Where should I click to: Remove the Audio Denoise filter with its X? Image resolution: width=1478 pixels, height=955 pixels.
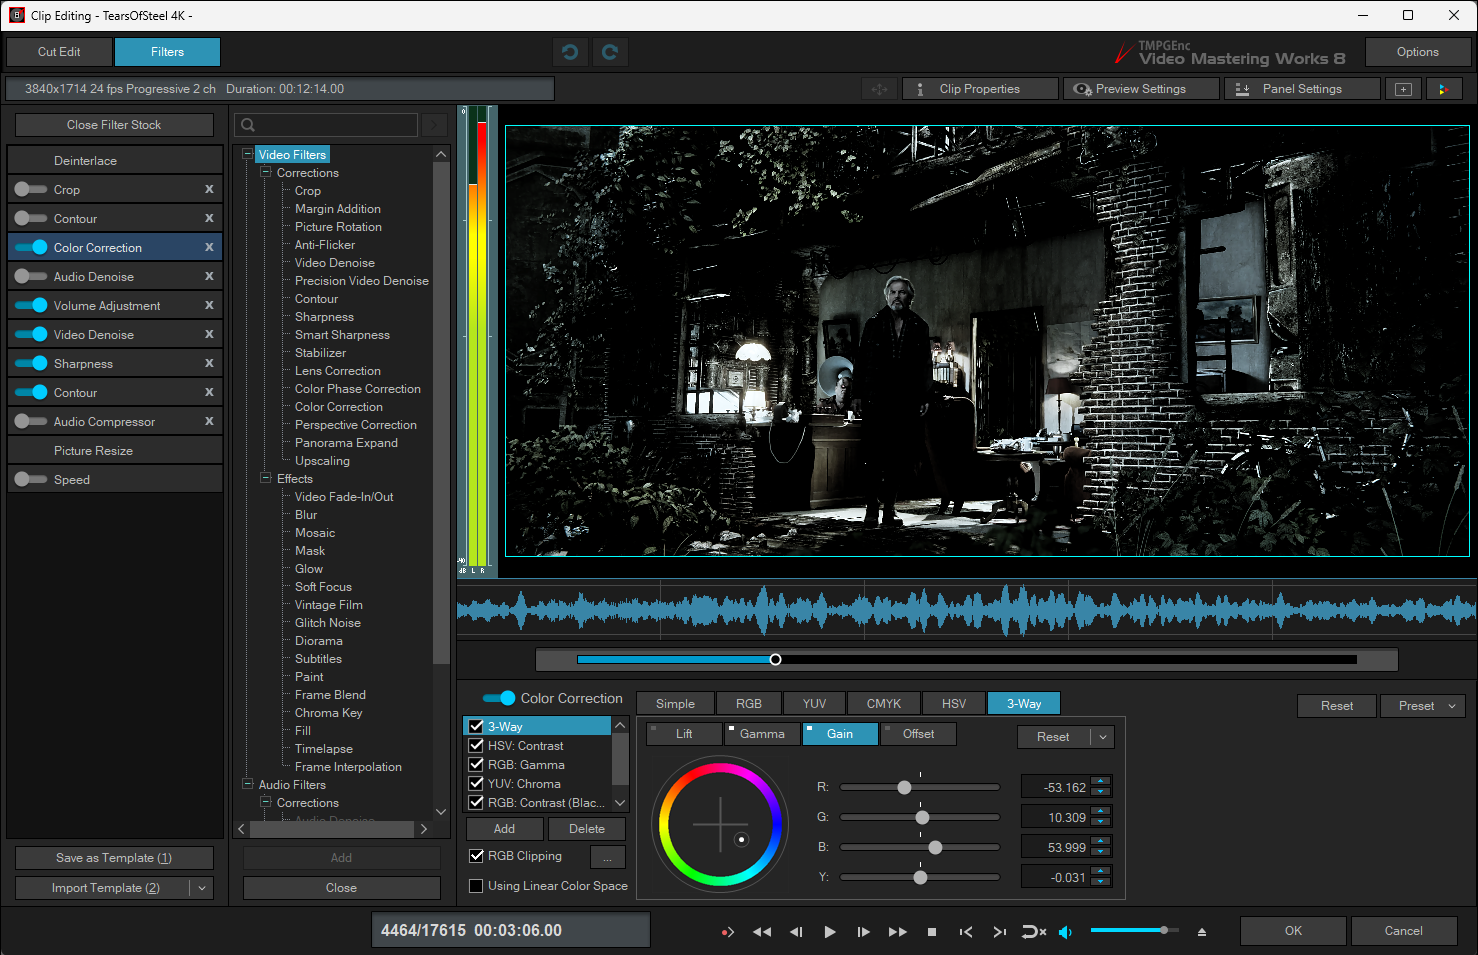point(209,276)
